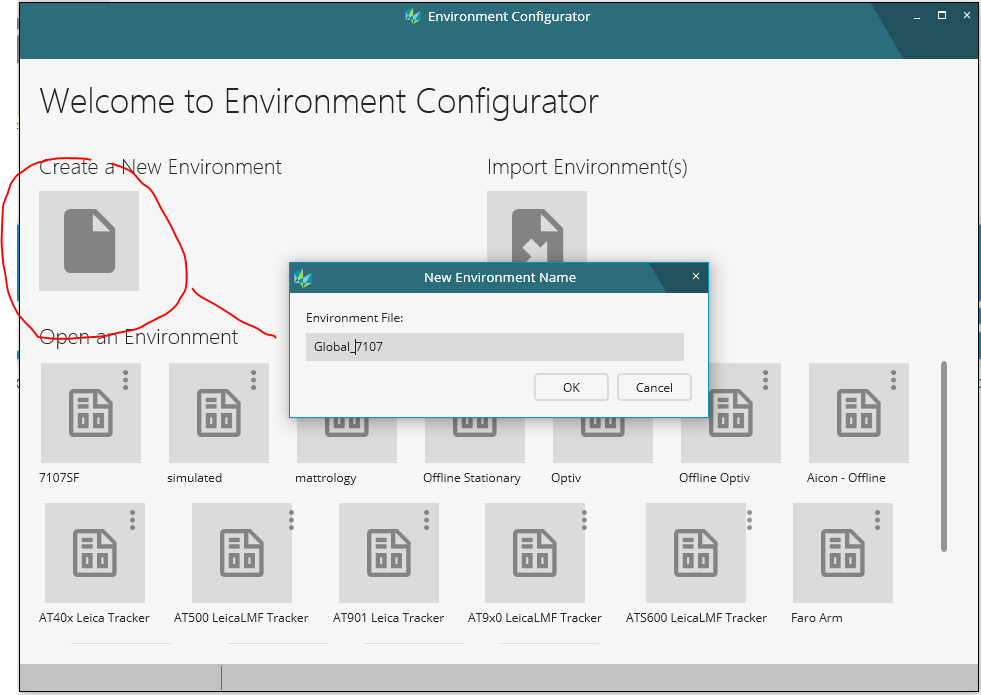981x695 pixels.
Task: Cancel the New Environment Name dialog
Action: [654, 387]
